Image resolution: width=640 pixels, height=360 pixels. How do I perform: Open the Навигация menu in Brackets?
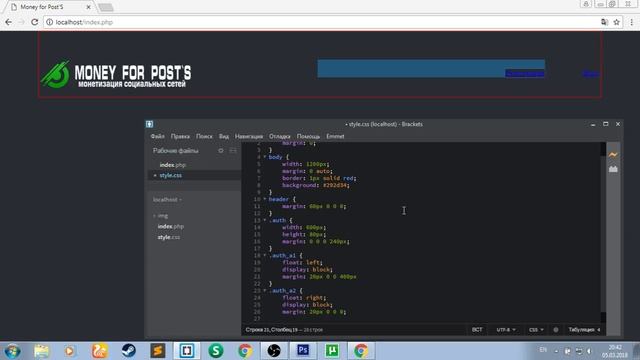pos(249,136)
